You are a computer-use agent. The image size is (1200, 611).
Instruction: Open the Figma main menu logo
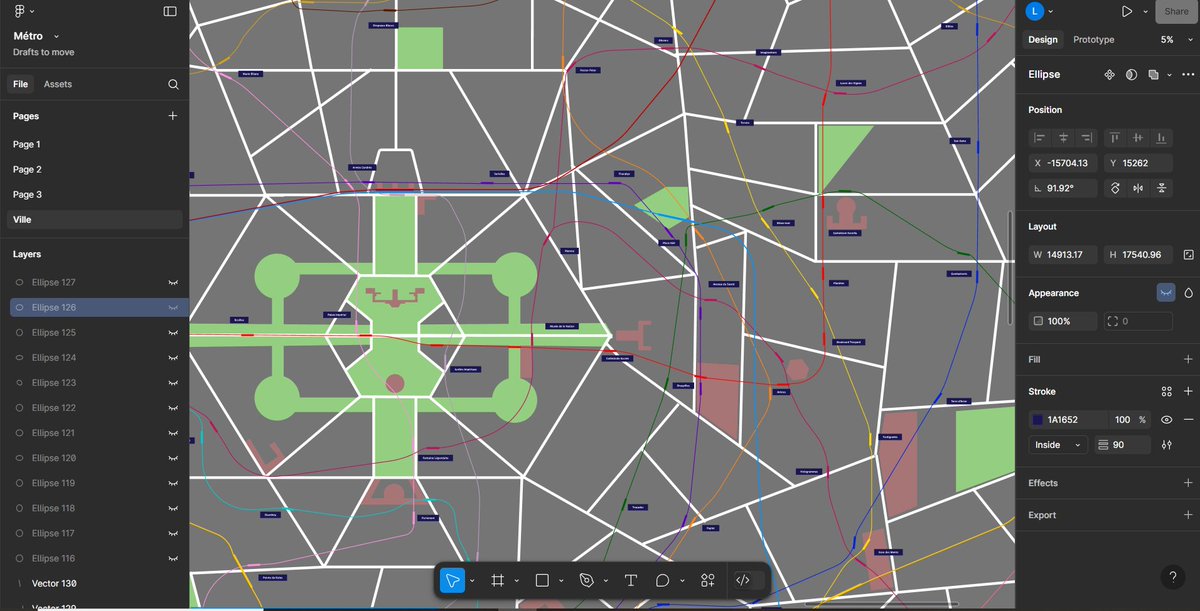coord(20,11)
